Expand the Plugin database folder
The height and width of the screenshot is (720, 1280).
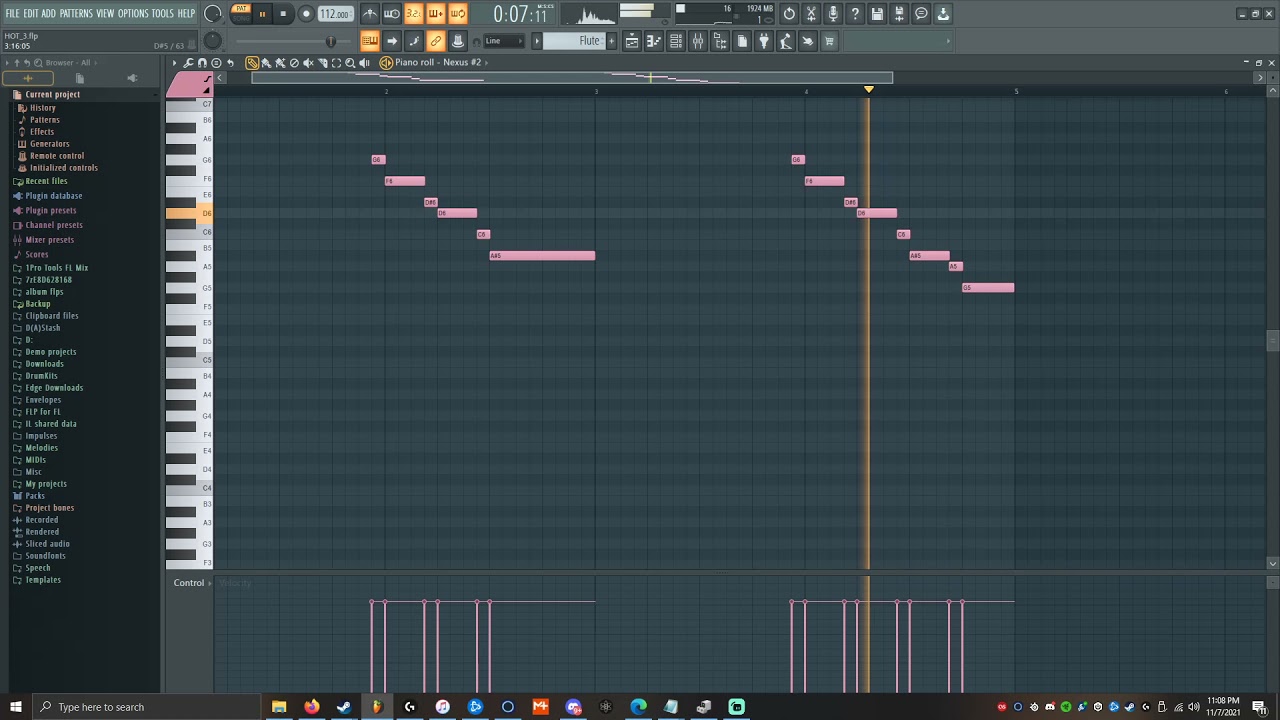(53, 196)
